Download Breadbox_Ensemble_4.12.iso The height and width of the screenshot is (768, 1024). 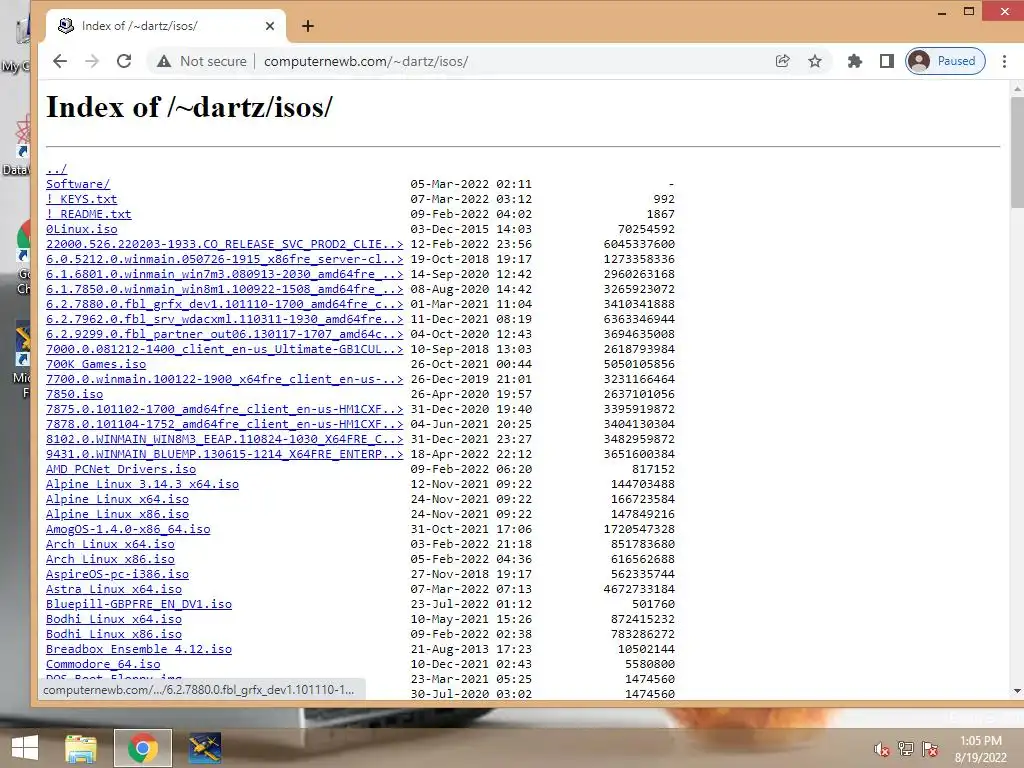tap(139, 650)
